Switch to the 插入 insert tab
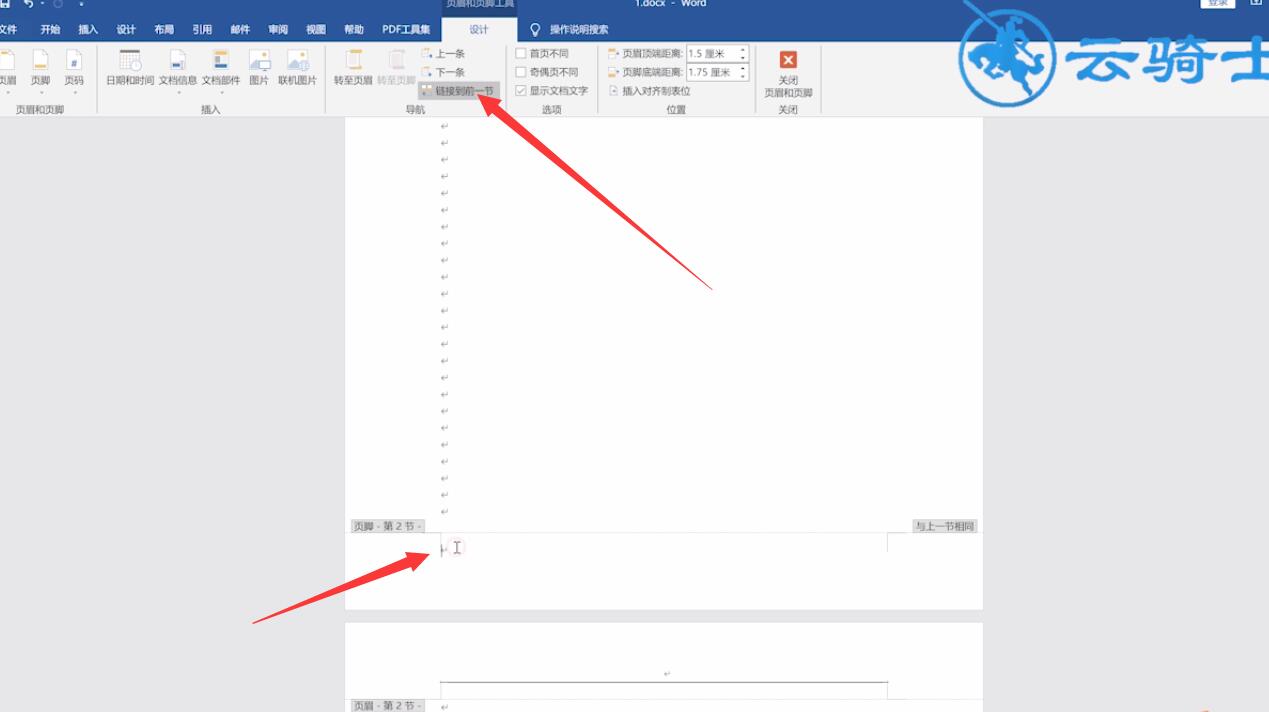 (88, 30)
